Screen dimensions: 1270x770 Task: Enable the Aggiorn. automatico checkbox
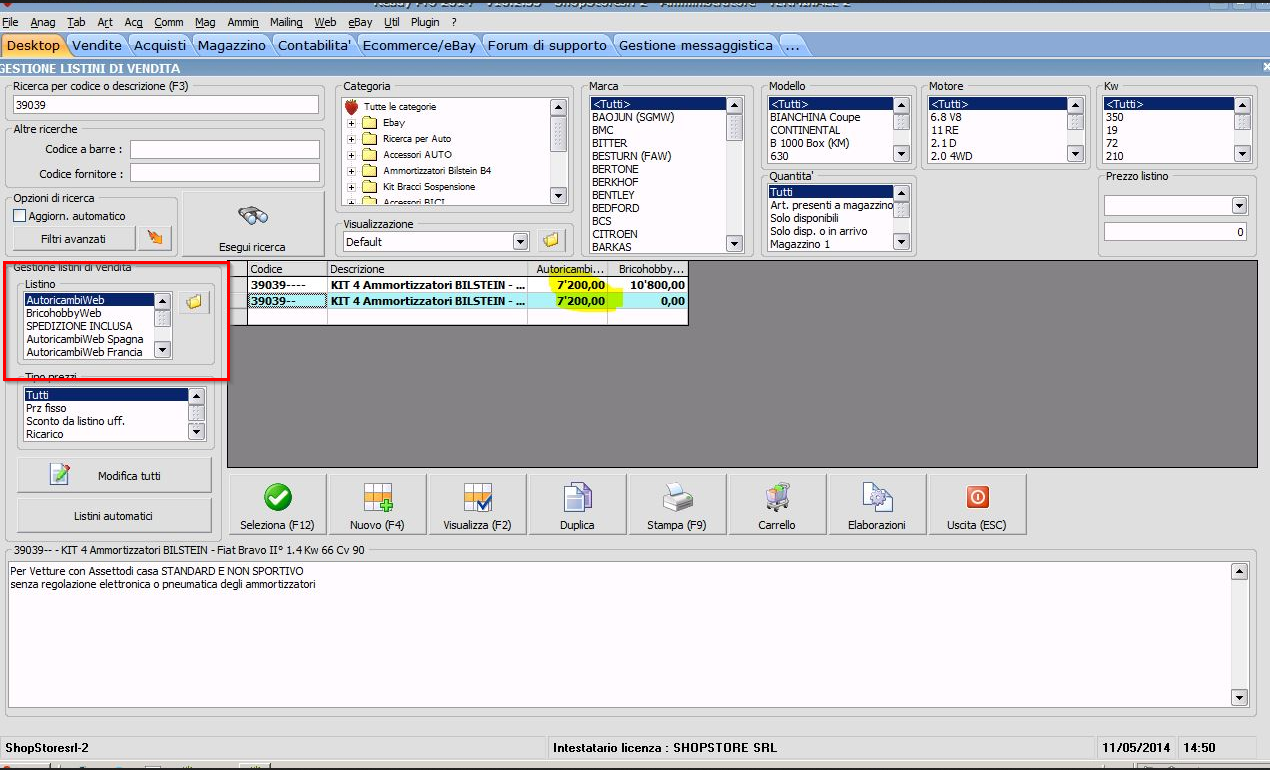coord(19,216)
